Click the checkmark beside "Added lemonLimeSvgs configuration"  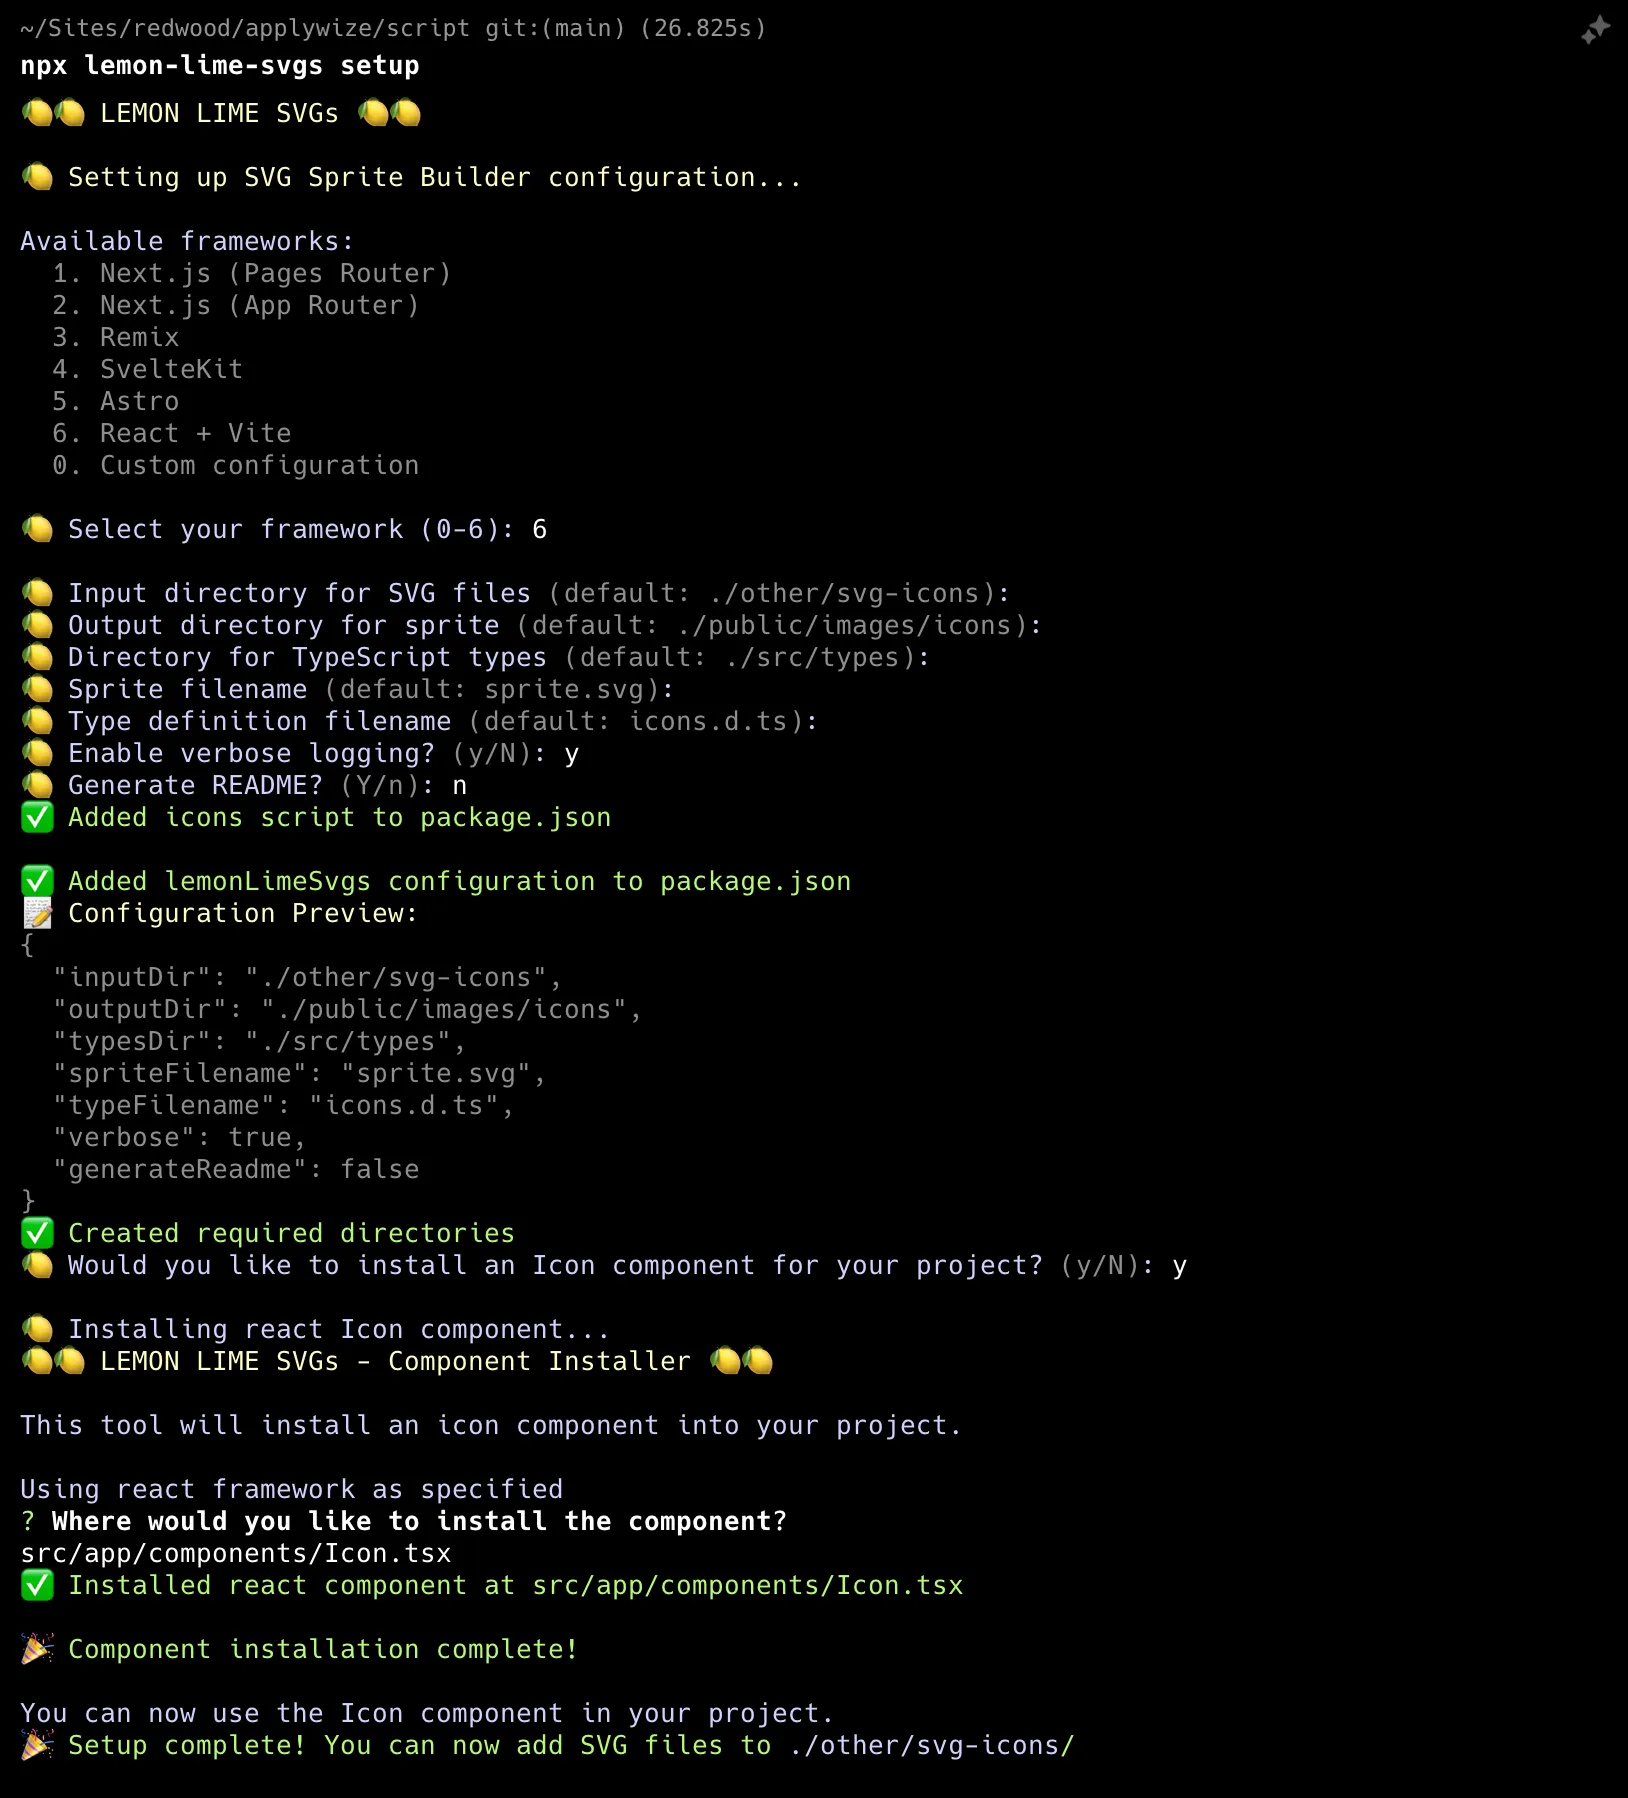coord(37,882)
